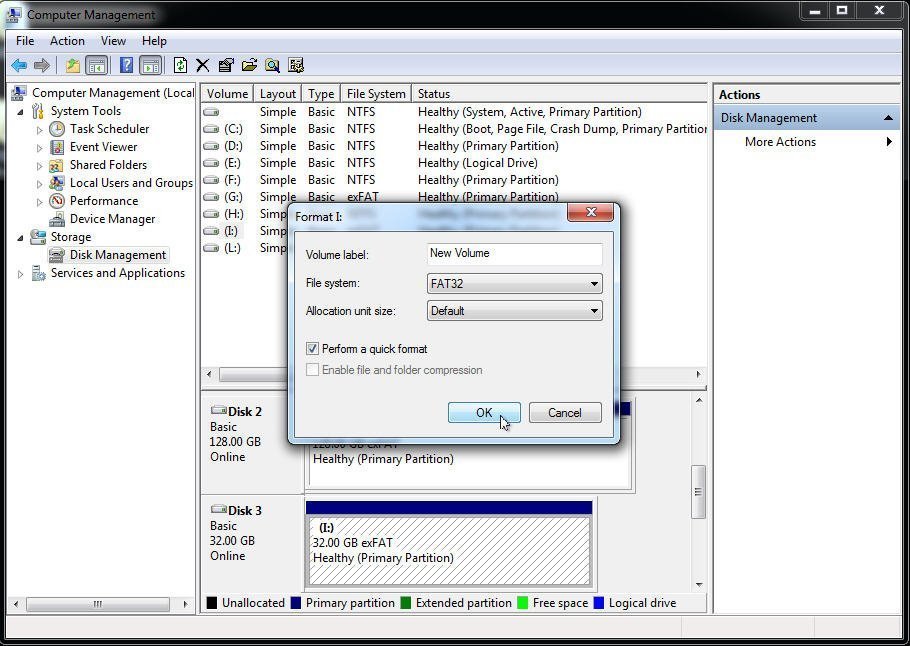Click the blue Help question mark icon
The height and width of the screenshot is (646, 910).
(x=126, y=65)
